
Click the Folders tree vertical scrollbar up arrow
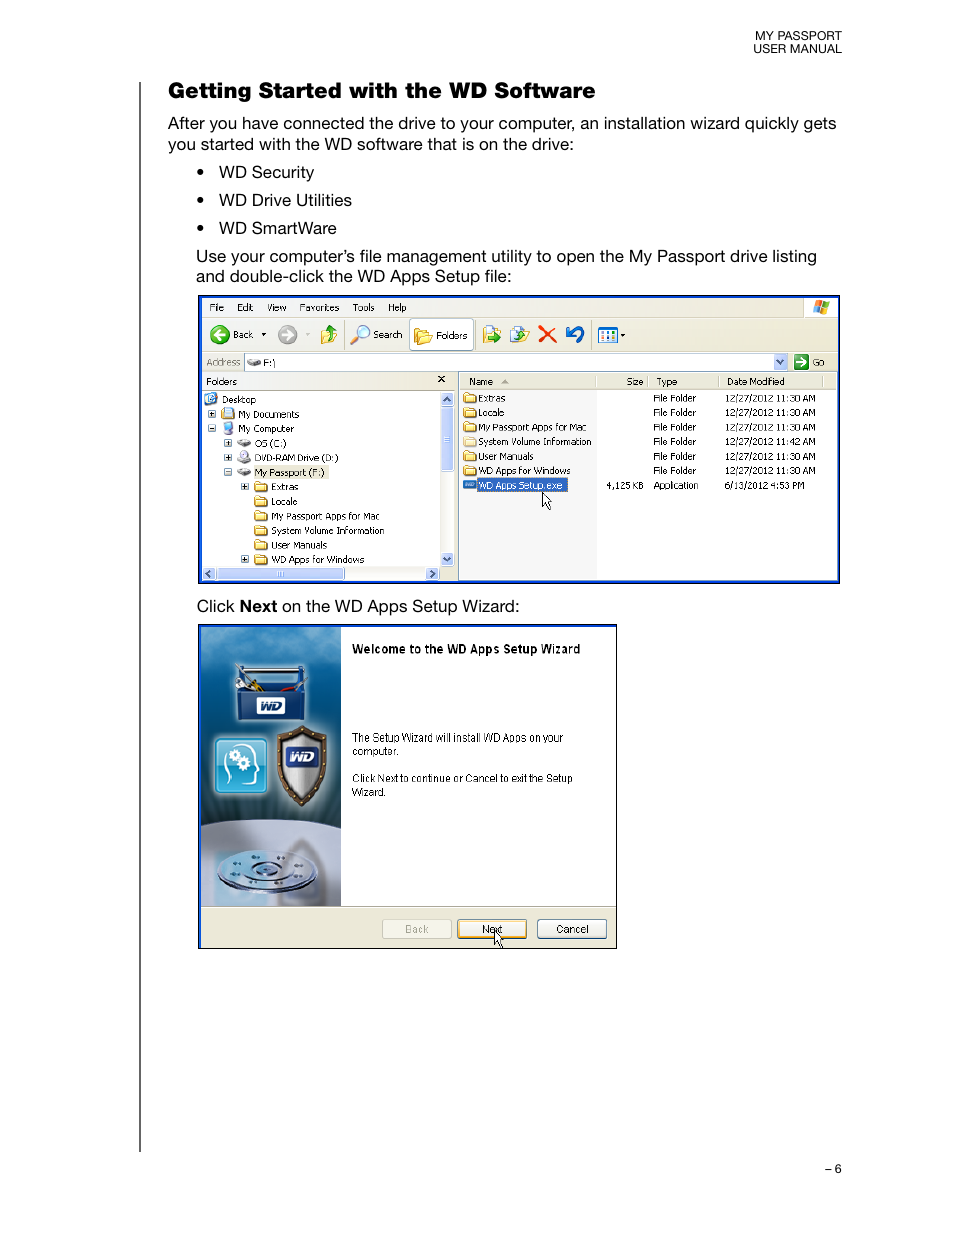(447, 399)
